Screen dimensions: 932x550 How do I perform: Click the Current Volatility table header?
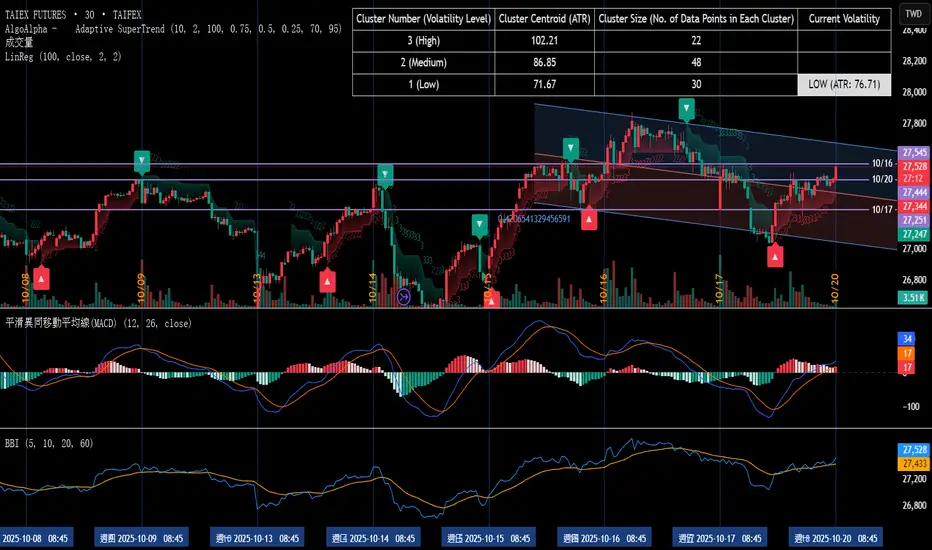pos(844,19)
